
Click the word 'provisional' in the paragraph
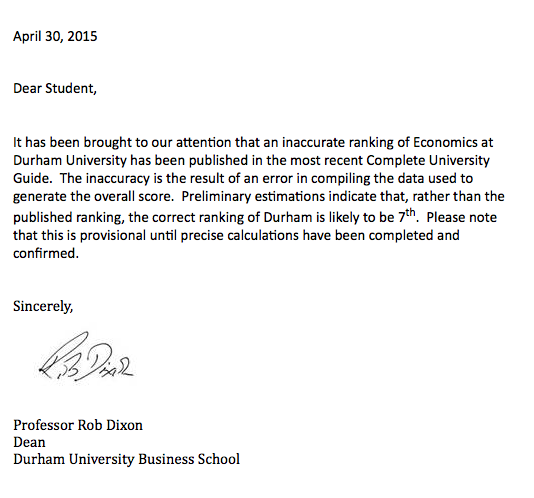click(113, 236)
